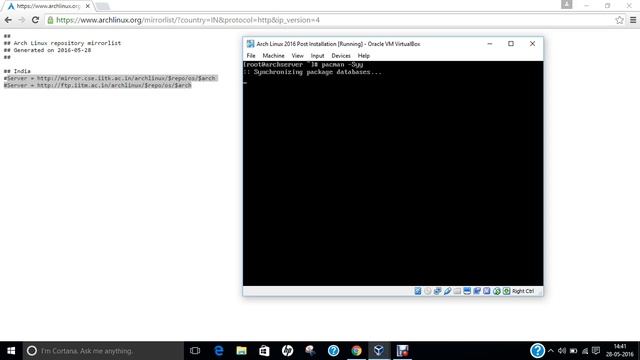
Task: Close the VirtualBox VM window
Action: [532, 44]
